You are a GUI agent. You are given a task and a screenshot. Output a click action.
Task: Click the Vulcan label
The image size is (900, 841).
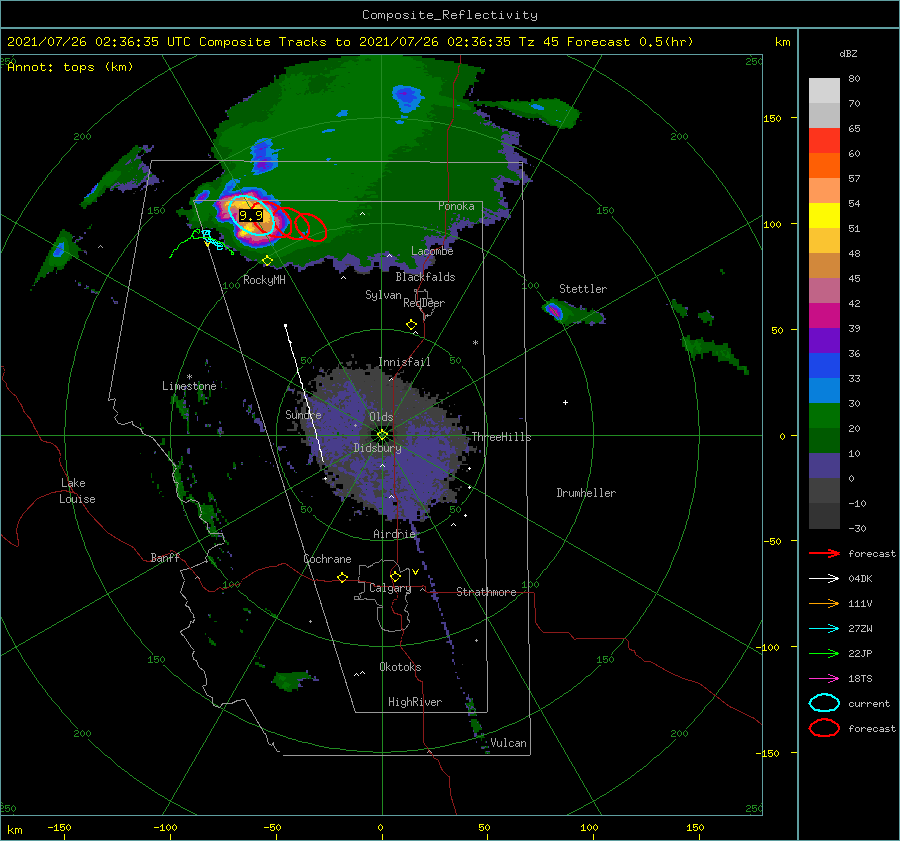tap(509, 743)
